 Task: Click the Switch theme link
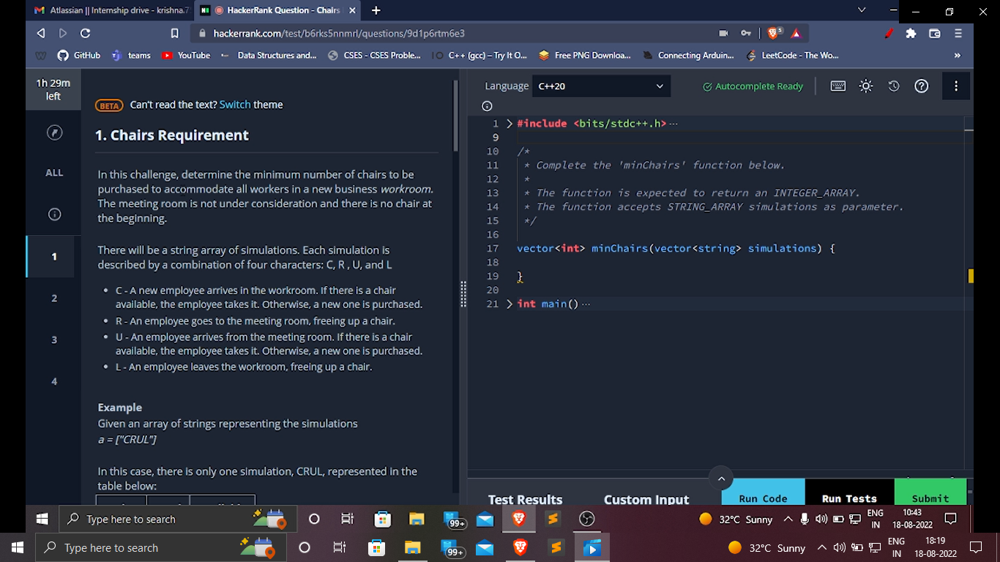pyautogui.click(x=235, y=105)
